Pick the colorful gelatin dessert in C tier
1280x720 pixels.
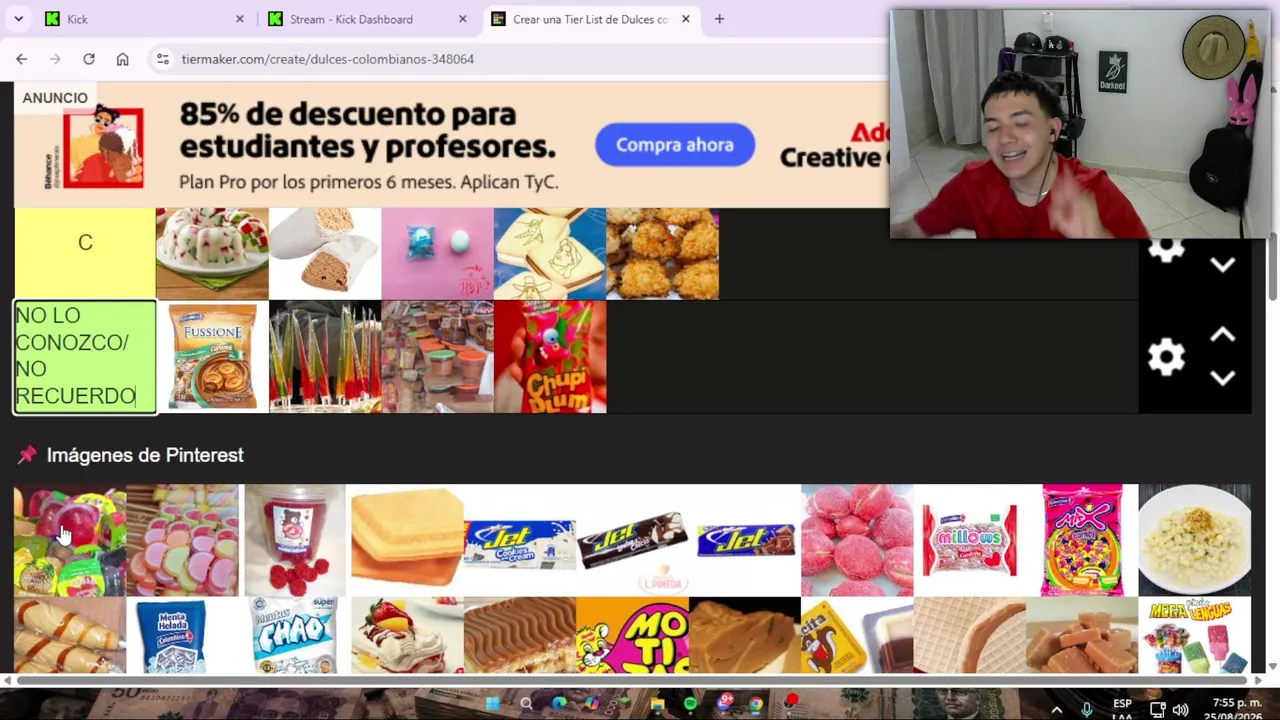(x=212, y=253)
